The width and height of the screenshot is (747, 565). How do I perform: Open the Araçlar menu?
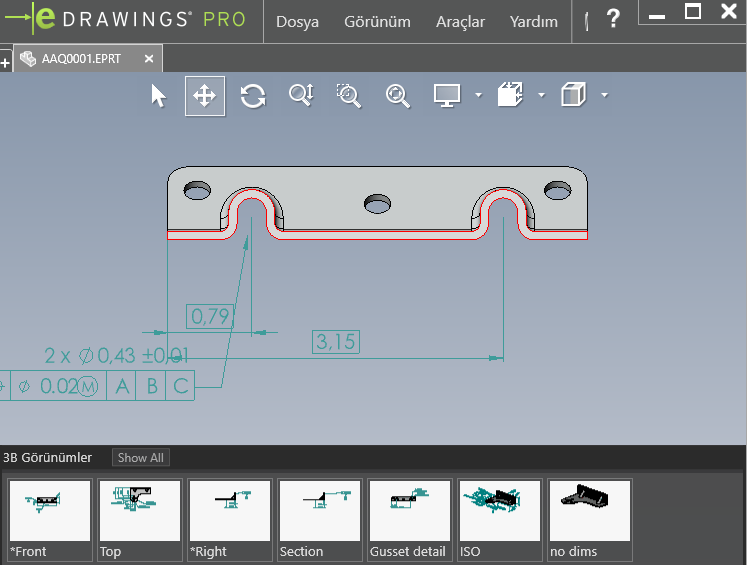[460, 21]
